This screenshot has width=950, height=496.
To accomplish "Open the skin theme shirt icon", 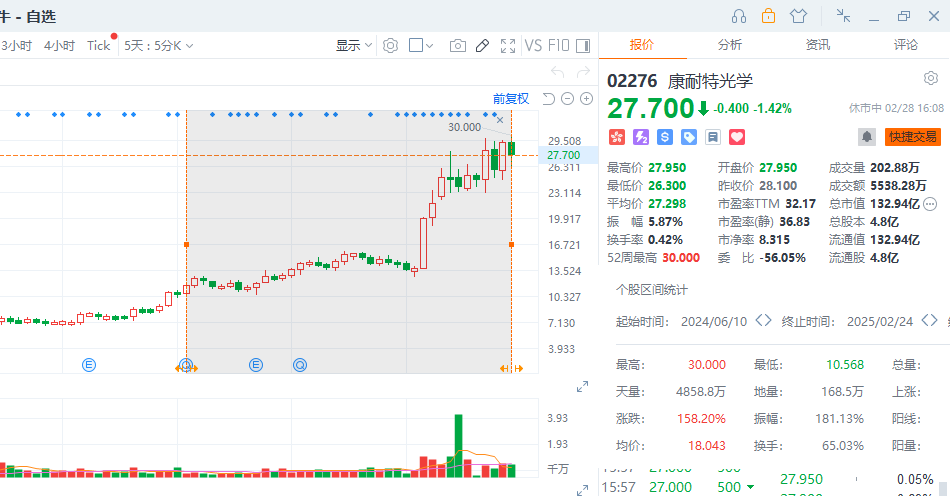I will (799, 16).
